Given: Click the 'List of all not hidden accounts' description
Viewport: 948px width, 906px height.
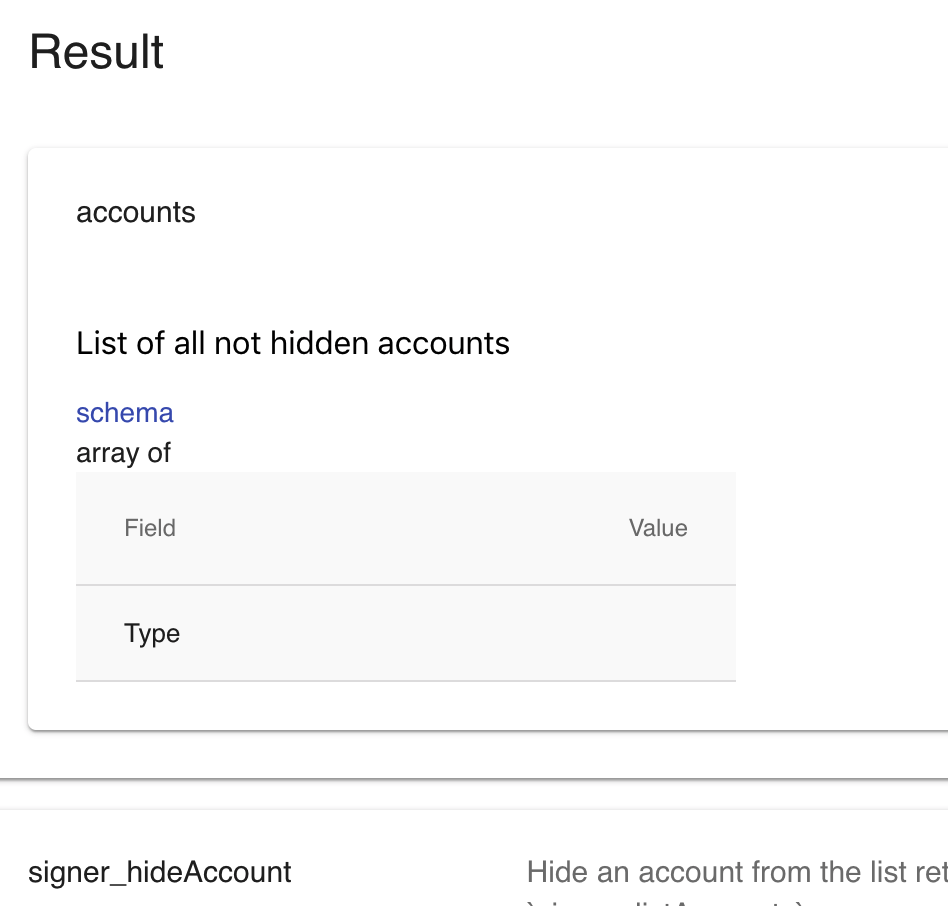Looking at the screenshot, I should pos(293,344).
